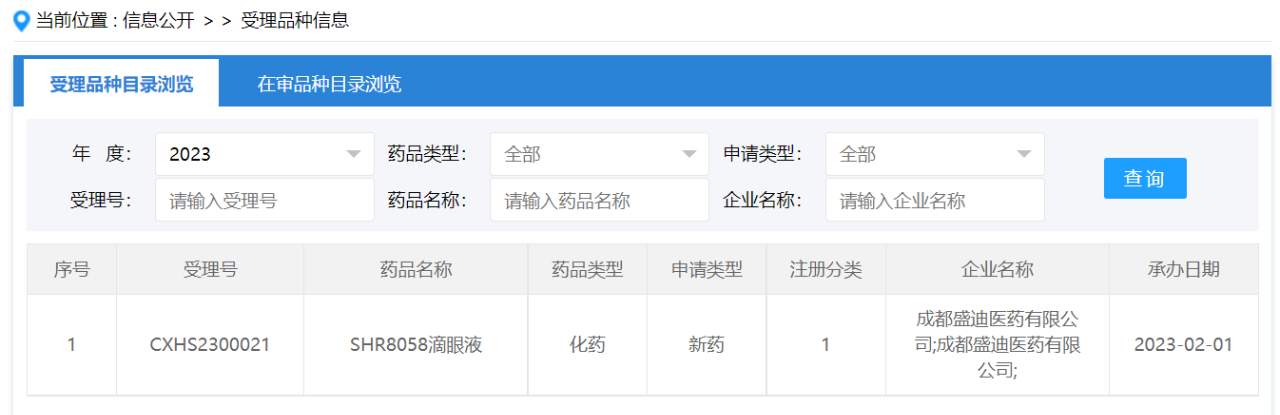Viewport: 1280px width, 415px height.
Task: Select the 成都盛迪医药有限公司 company cell
Action: pos(997,345)
